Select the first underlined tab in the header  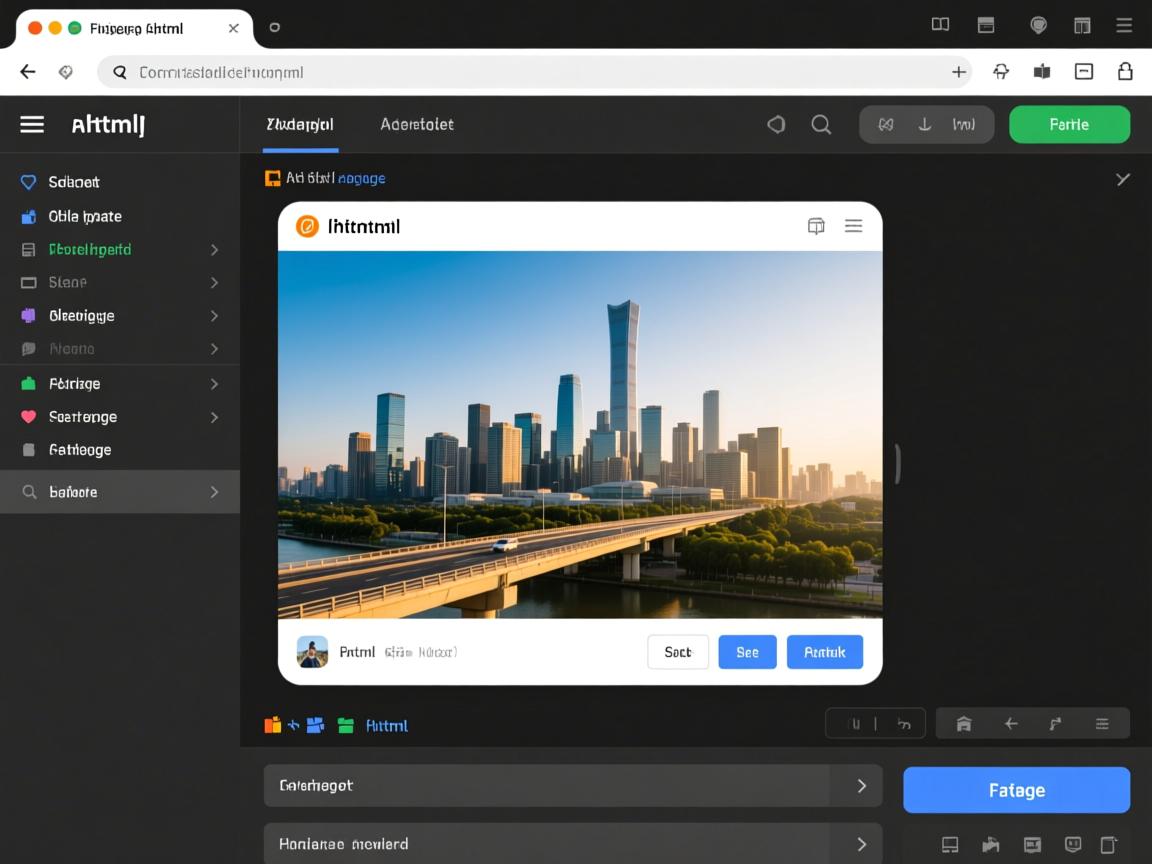[x=300, y=124]
